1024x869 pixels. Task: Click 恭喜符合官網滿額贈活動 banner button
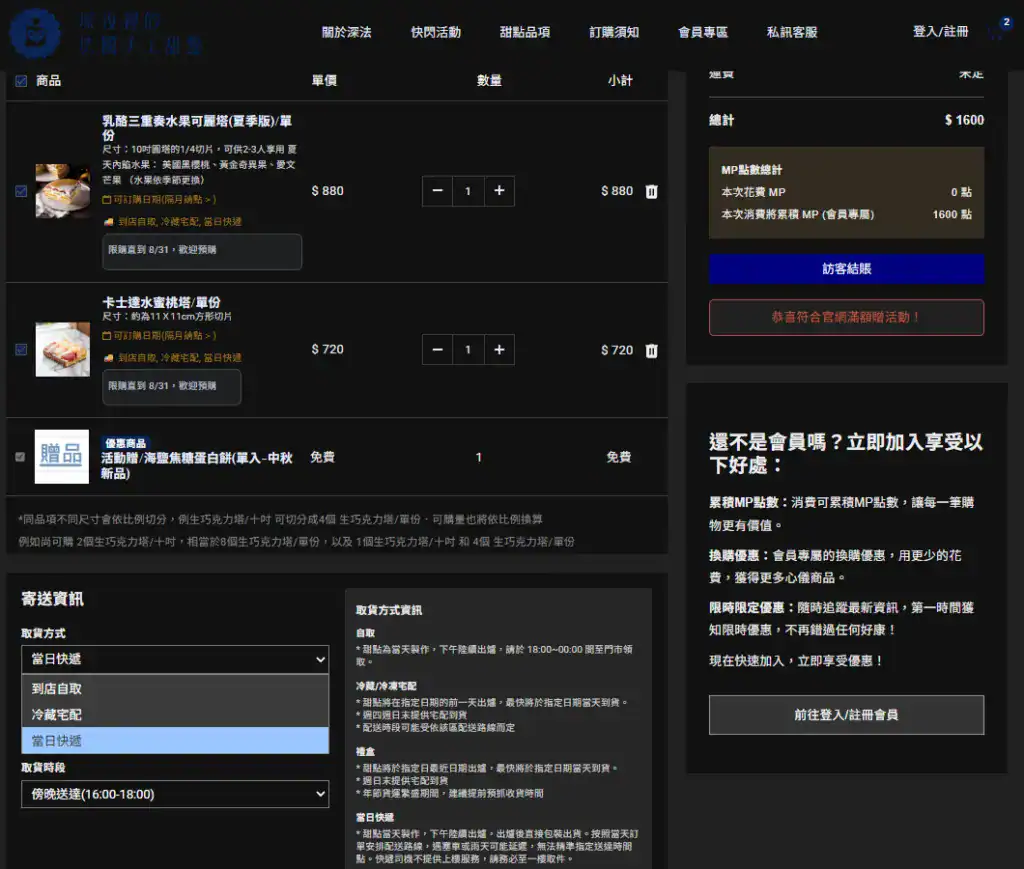[x=846, y=317]
